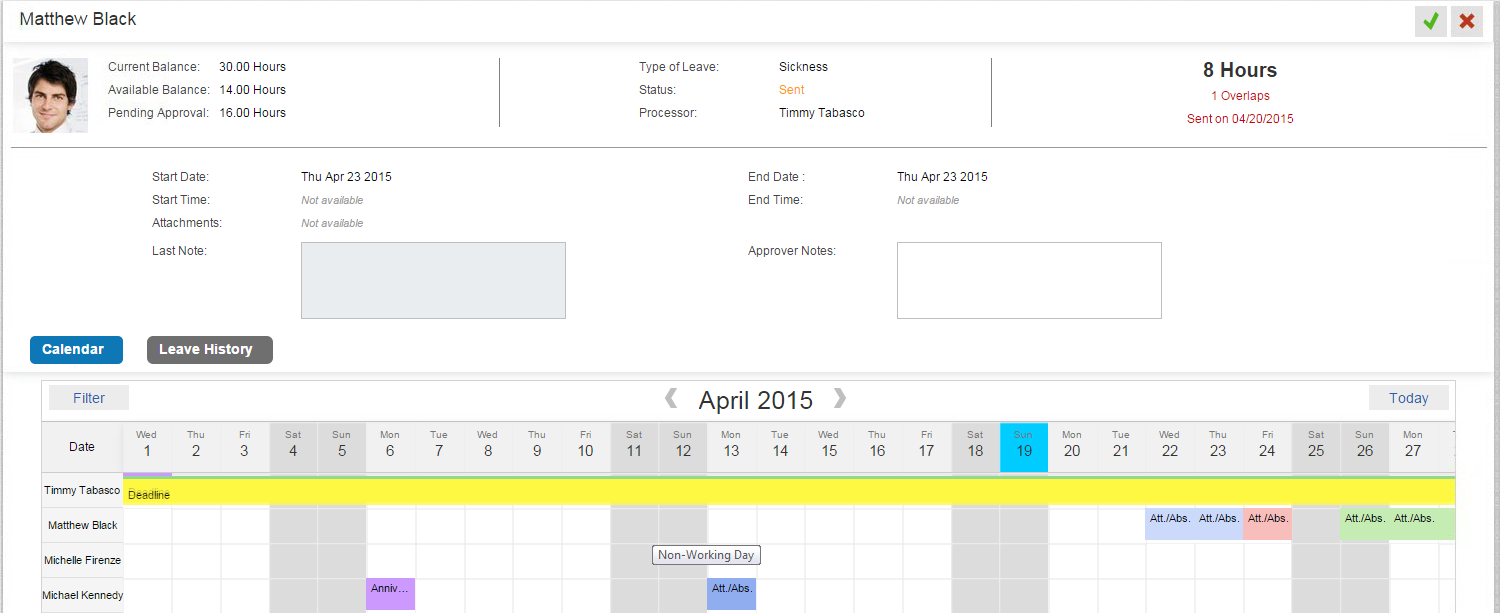Click the '8 Hours' total heading
Viewport: 1500px width, 613px height.
(x=1240, y=70)
